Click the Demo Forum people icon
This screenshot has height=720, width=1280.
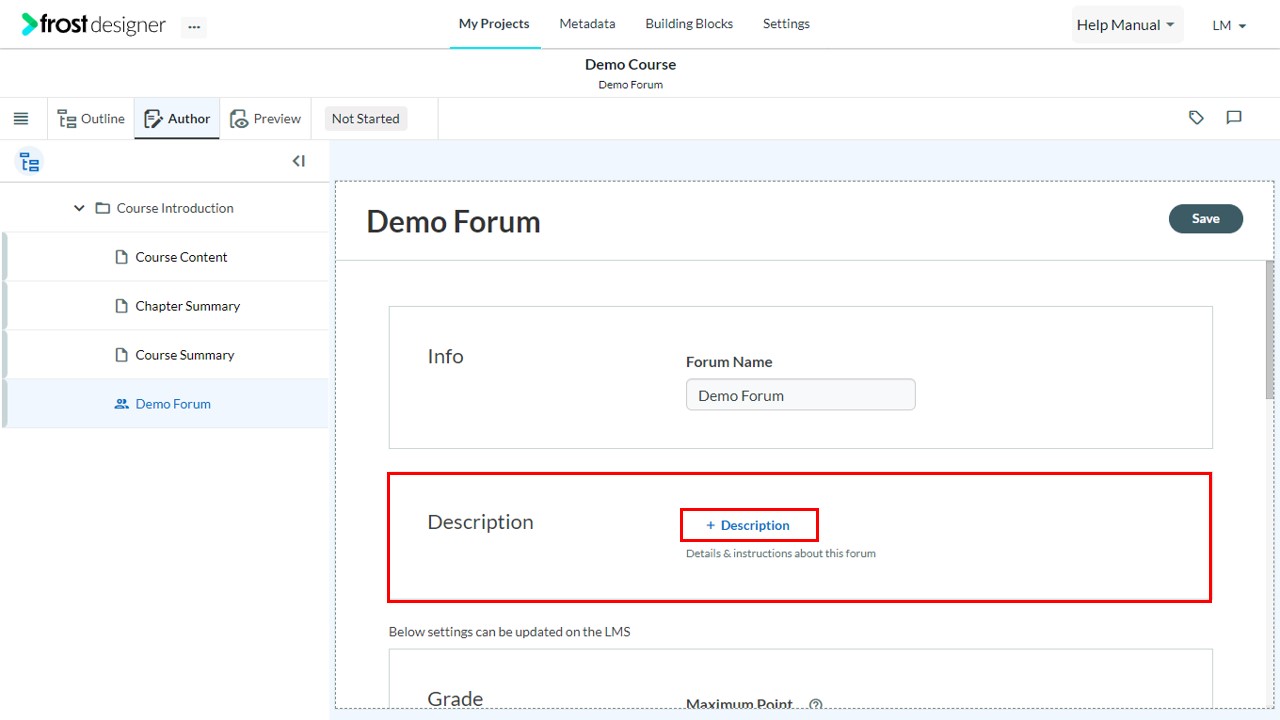click(x=122, y=404)
